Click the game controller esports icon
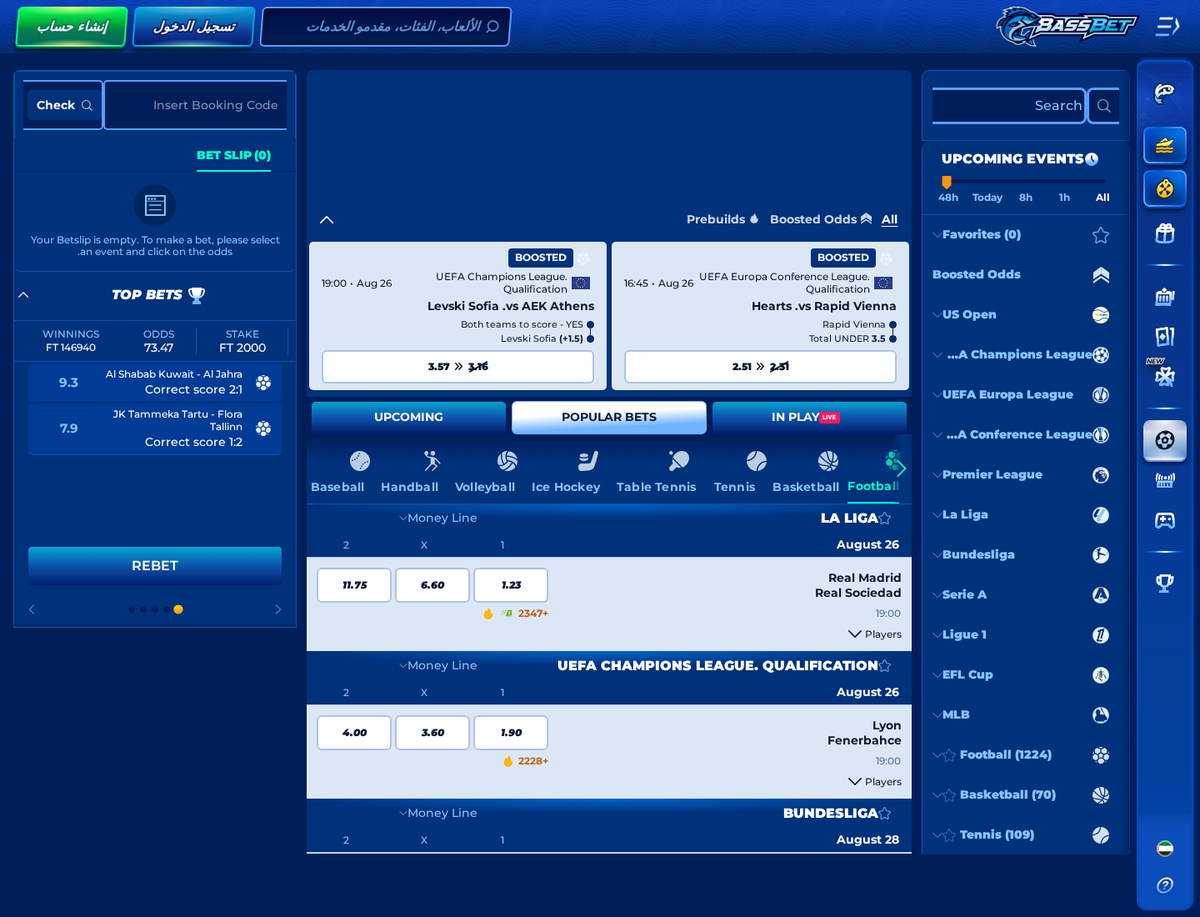This screenshot has height=917, width=1200. click(x=1164, y=520)
